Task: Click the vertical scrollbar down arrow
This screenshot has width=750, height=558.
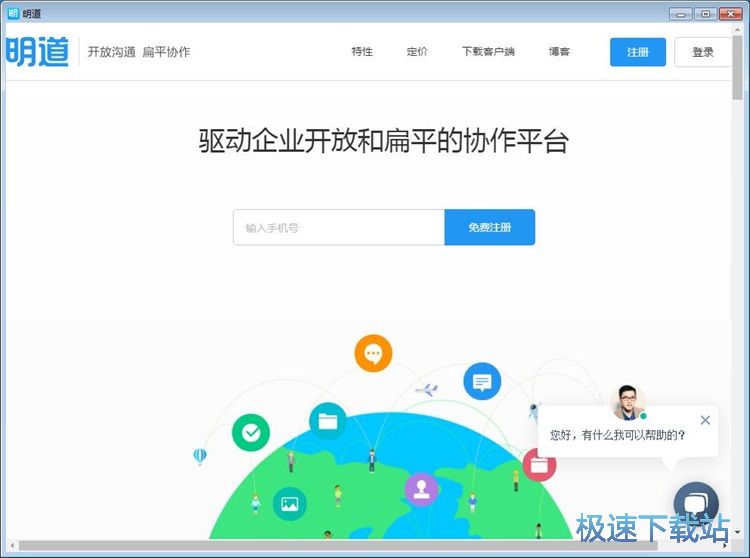Action: 738,532
